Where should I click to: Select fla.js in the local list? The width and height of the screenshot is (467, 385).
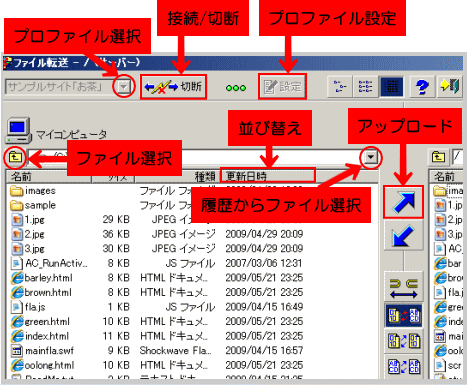click(x=28, y=307)
